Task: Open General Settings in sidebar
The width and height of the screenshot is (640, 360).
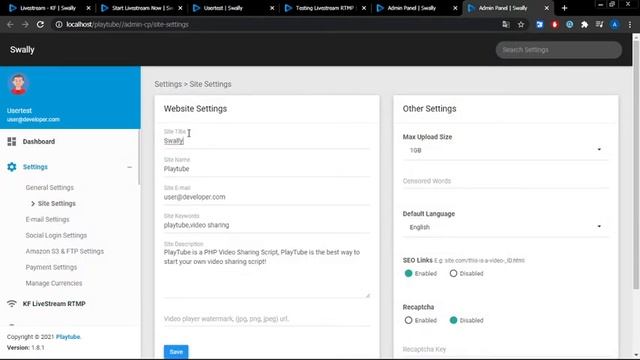Action: click(x=50, y=188)
